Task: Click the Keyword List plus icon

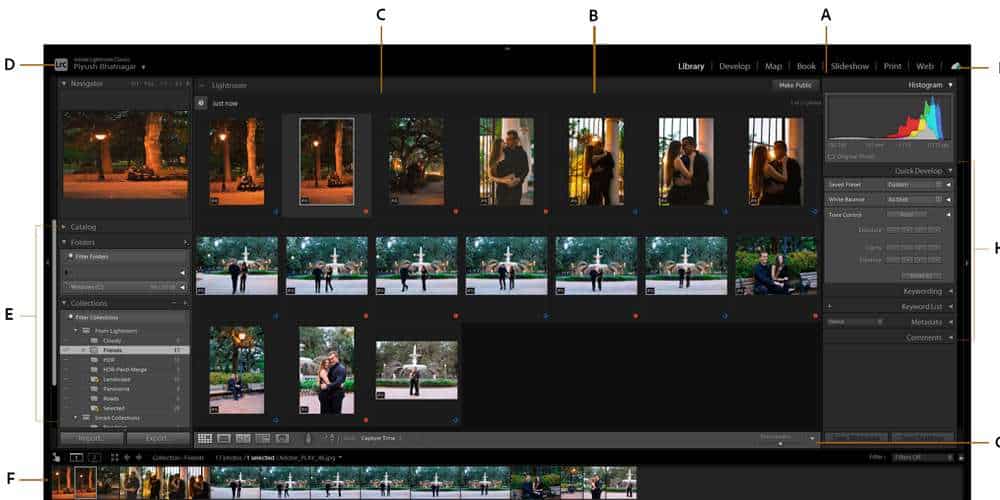Action: tap(830, 307)
